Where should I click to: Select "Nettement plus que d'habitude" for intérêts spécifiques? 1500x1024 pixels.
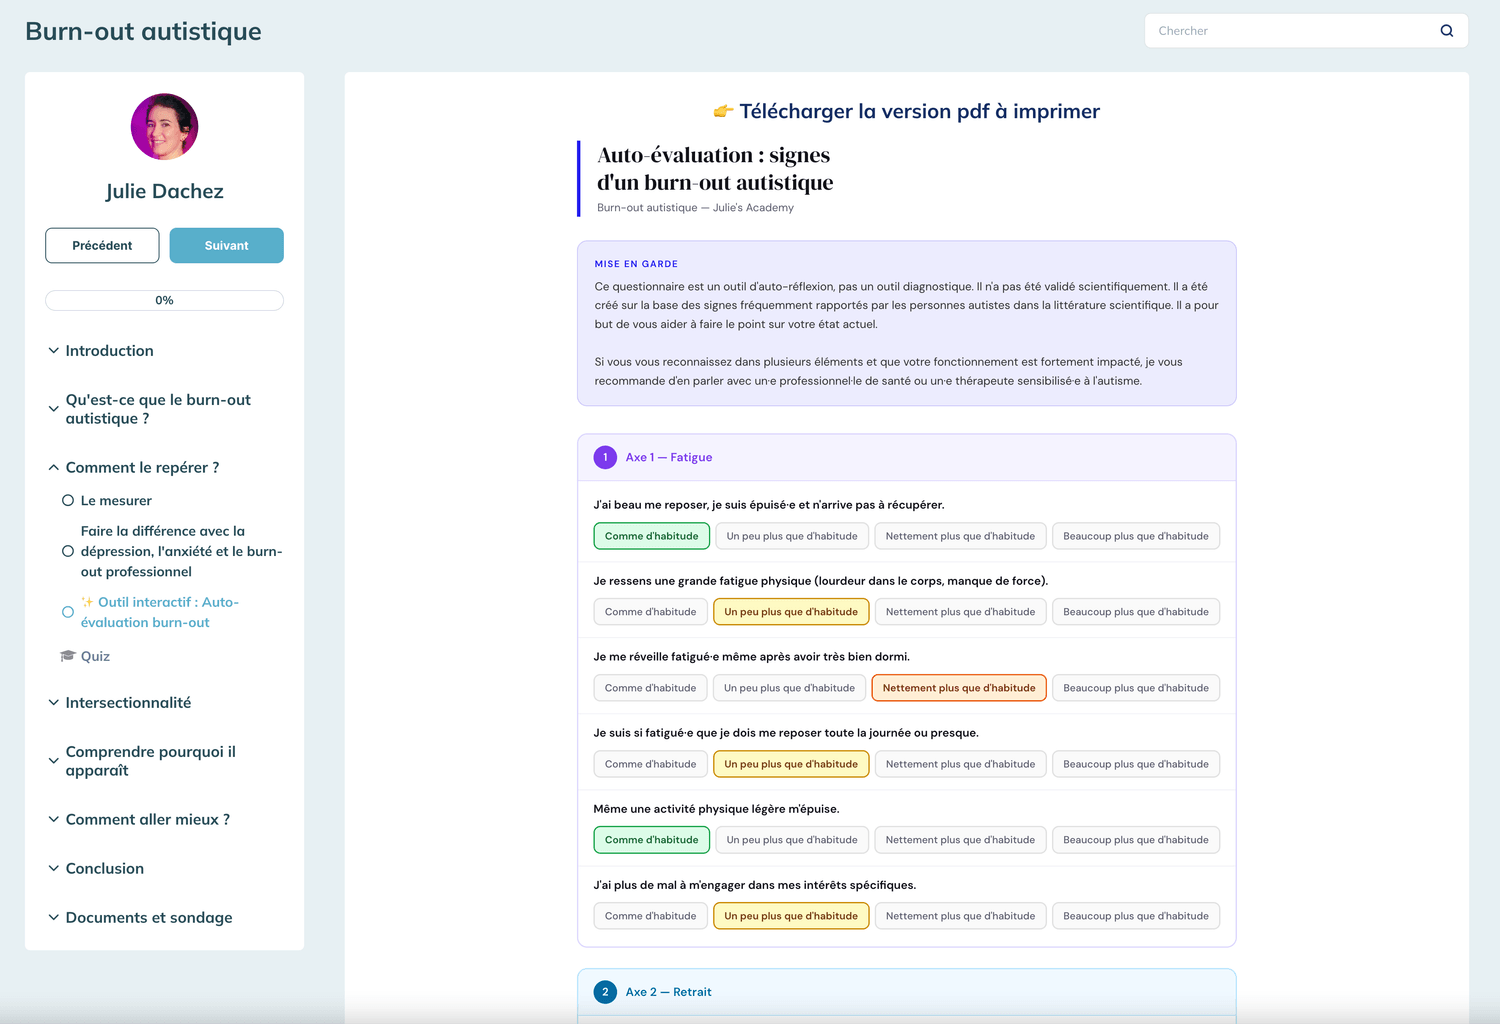tap(960, 916)
